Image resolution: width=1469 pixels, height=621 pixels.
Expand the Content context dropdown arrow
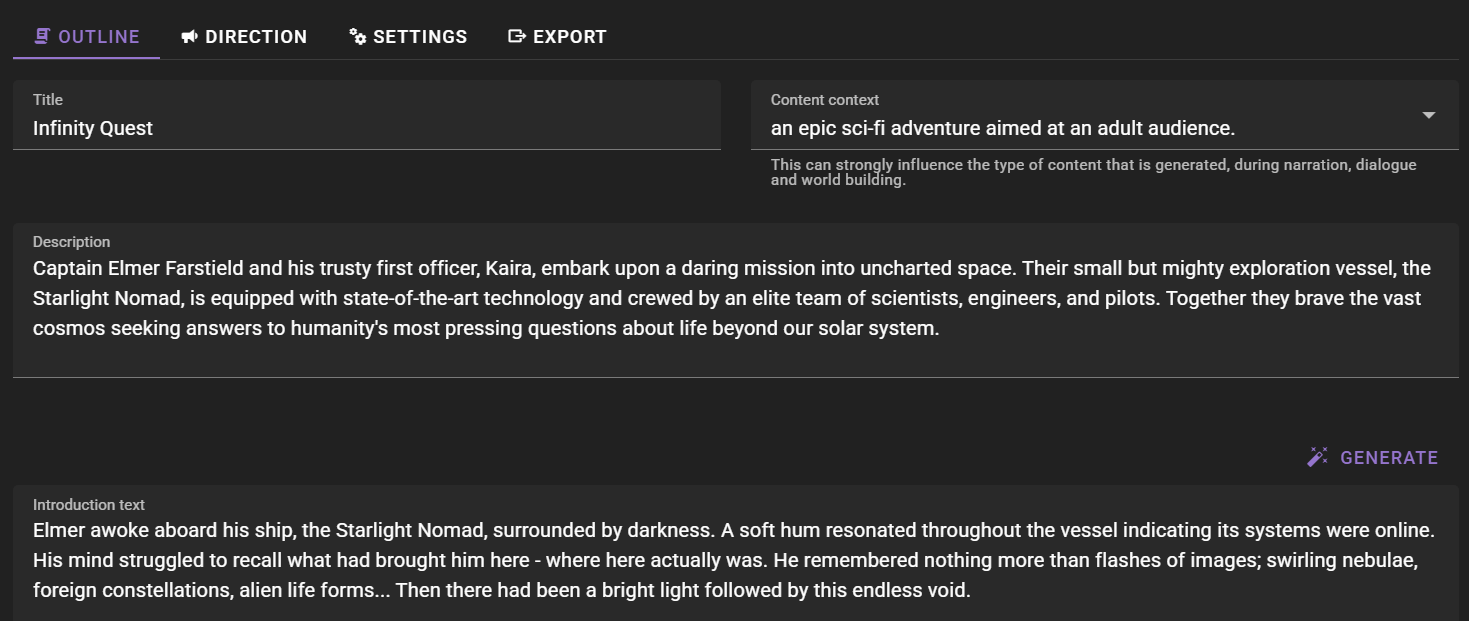1429,115
